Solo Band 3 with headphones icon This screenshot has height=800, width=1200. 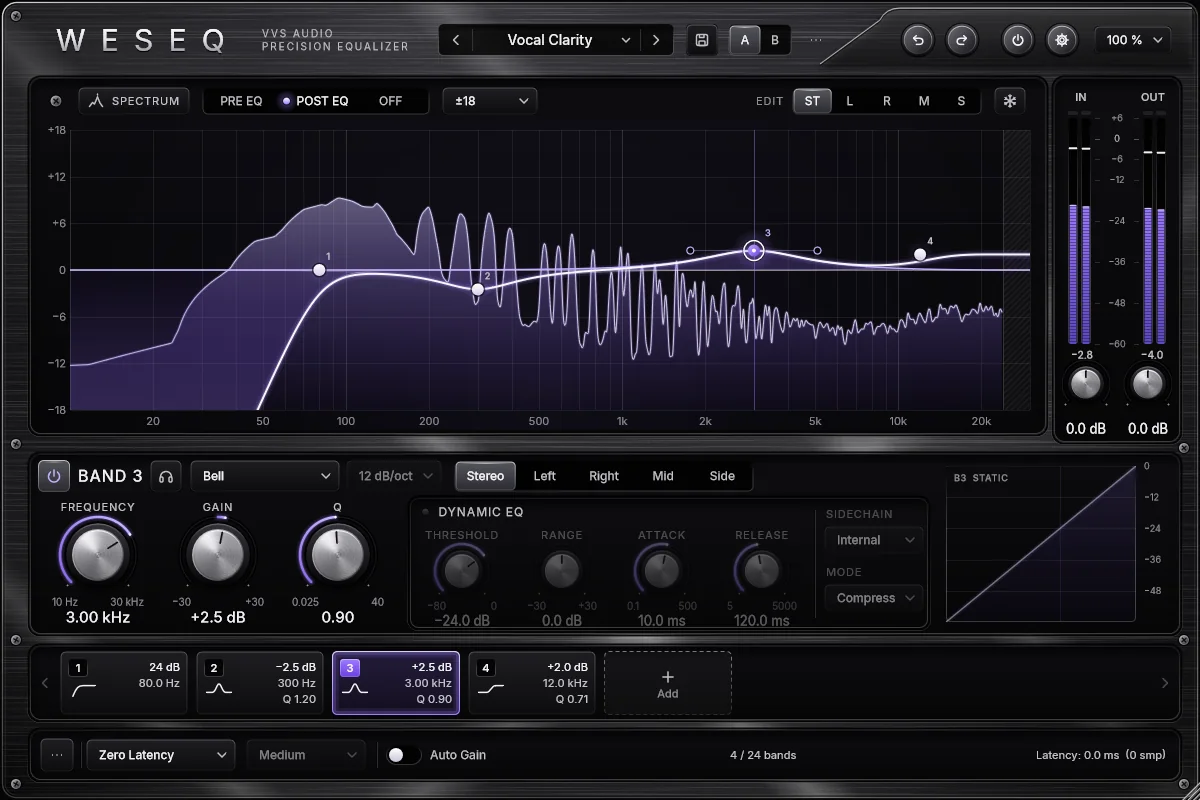(166, 476)
